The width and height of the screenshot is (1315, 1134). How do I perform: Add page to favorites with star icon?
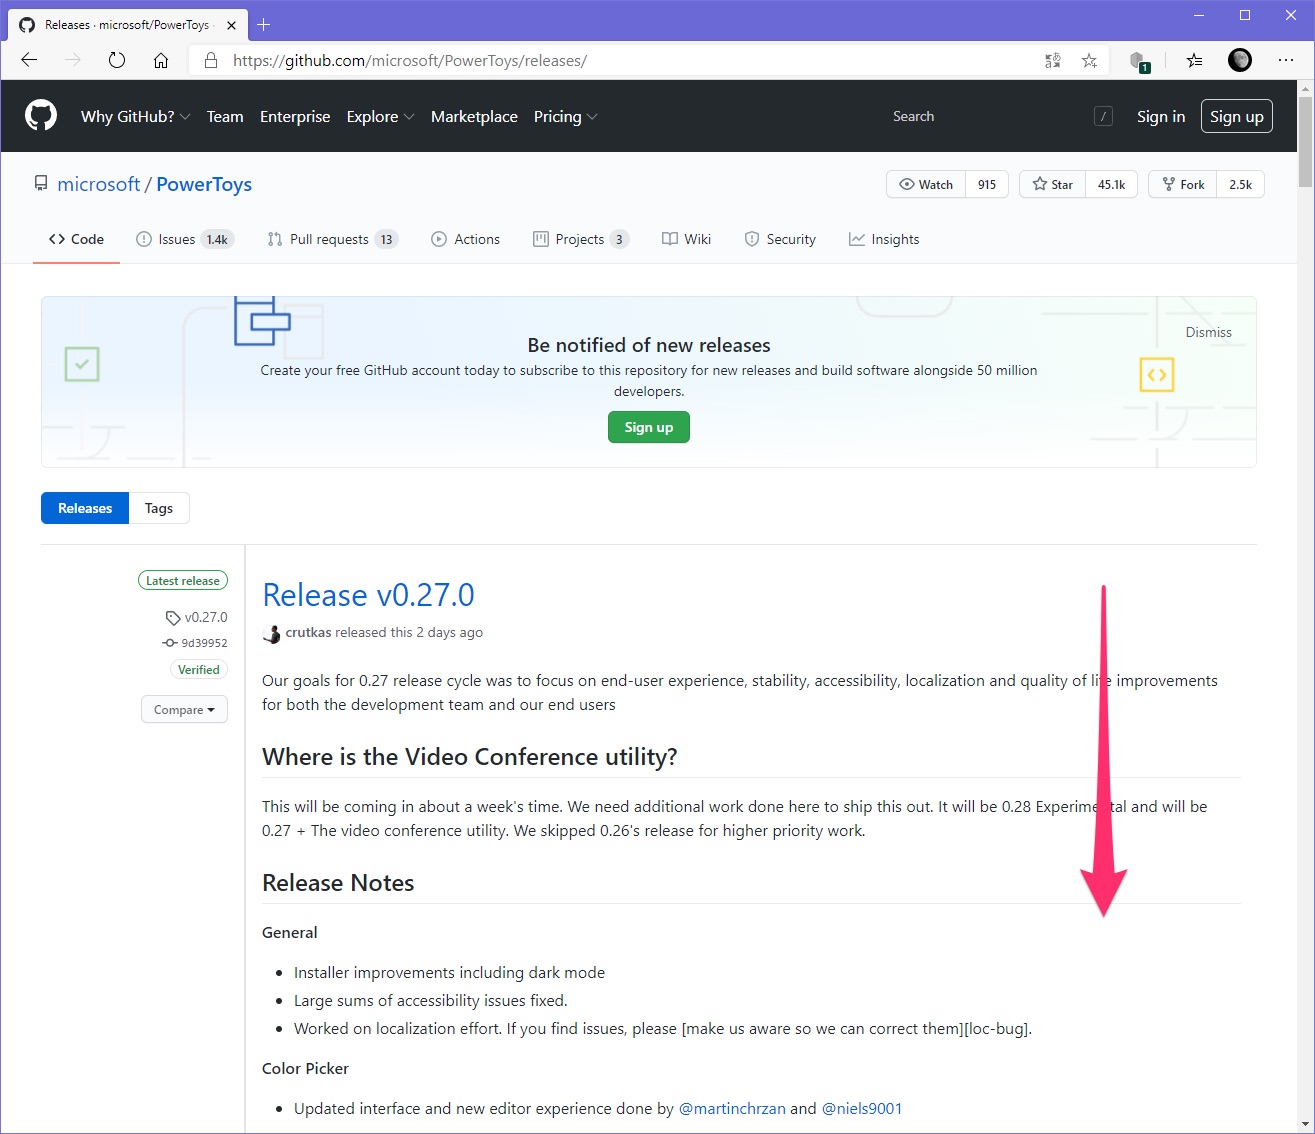1089,60
